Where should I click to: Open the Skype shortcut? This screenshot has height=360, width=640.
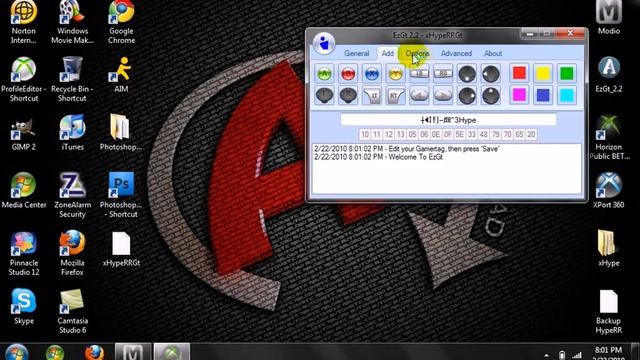[x=24, y=306]
